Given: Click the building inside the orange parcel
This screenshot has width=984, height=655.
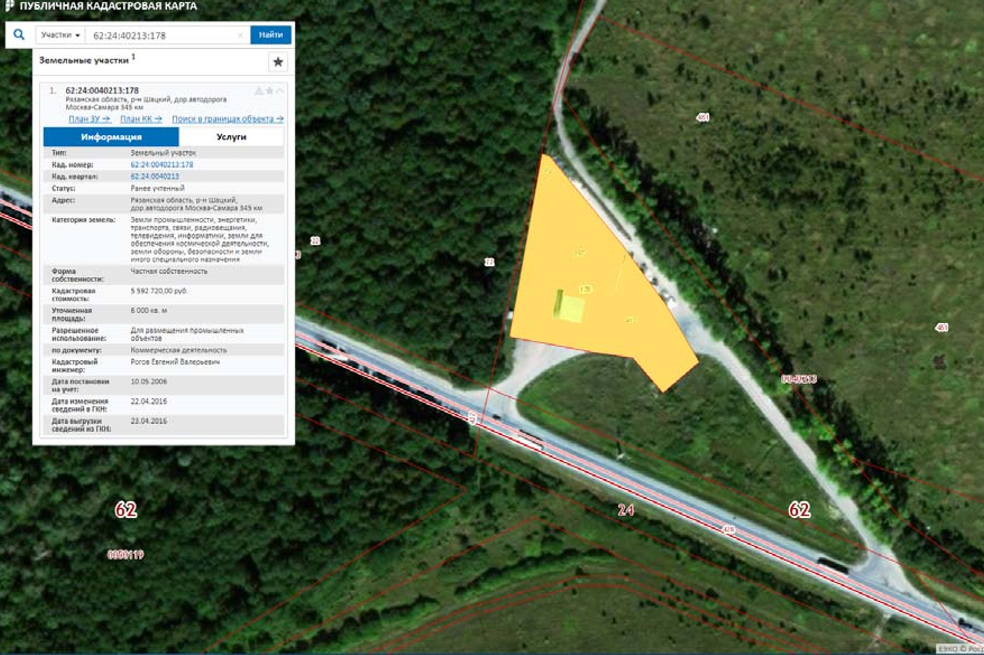Looking at the screenshot, I should tap(571, 306).
